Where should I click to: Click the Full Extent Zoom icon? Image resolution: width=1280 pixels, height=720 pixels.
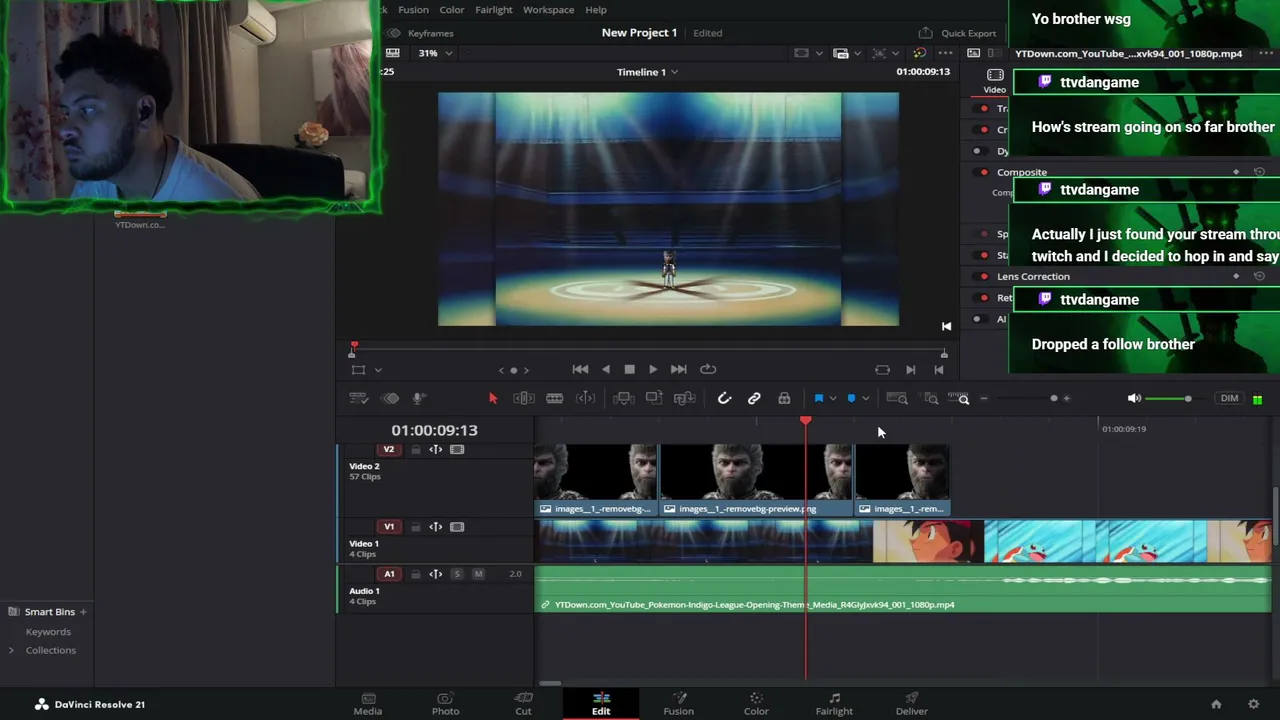(897, 398)
